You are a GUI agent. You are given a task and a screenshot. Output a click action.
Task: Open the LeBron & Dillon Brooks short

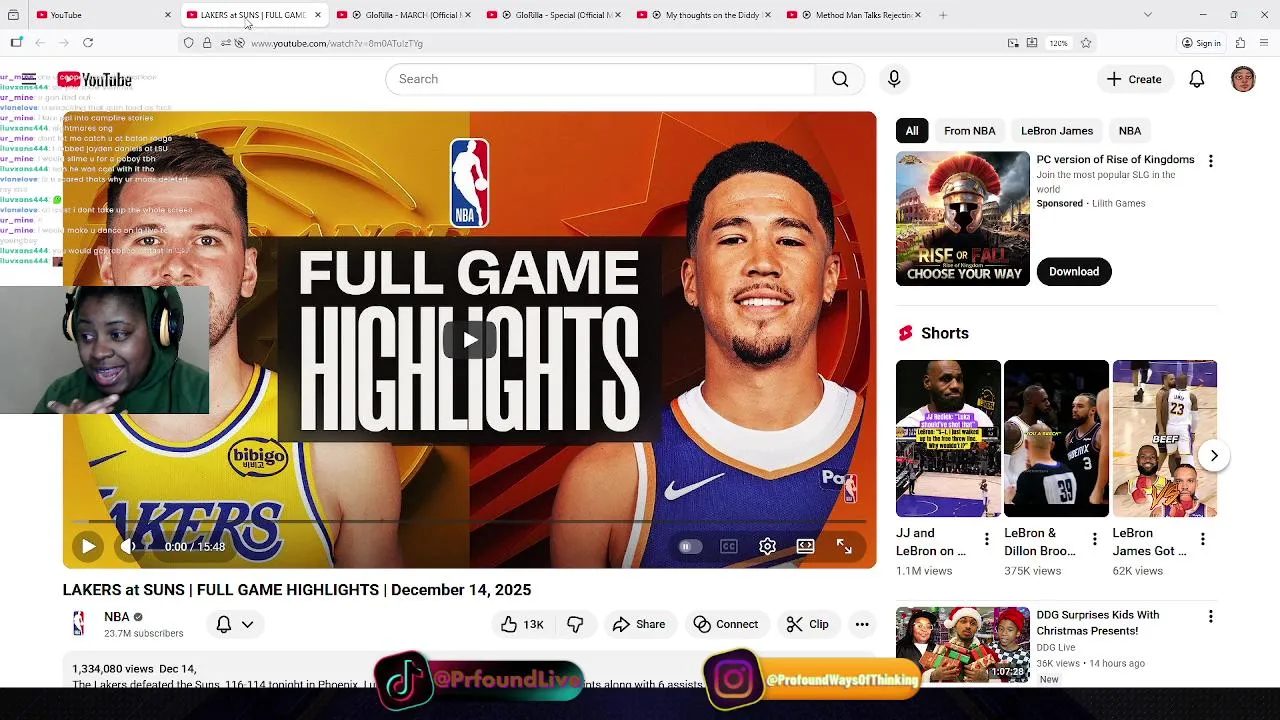click(x=1056, y=438)
